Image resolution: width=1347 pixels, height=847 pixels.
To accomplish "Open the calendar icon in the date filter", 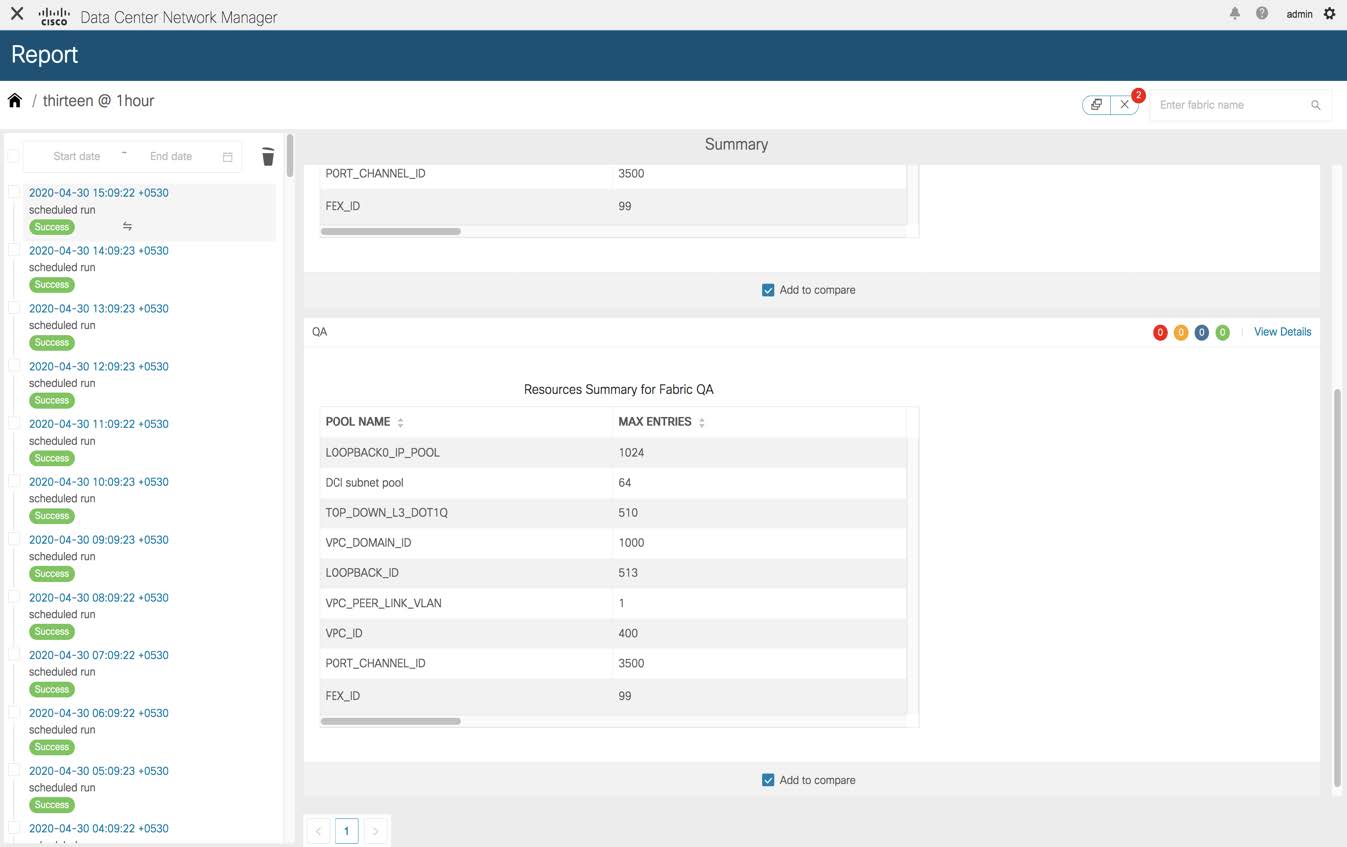I will pyautogui.click(x=227, y=156).
